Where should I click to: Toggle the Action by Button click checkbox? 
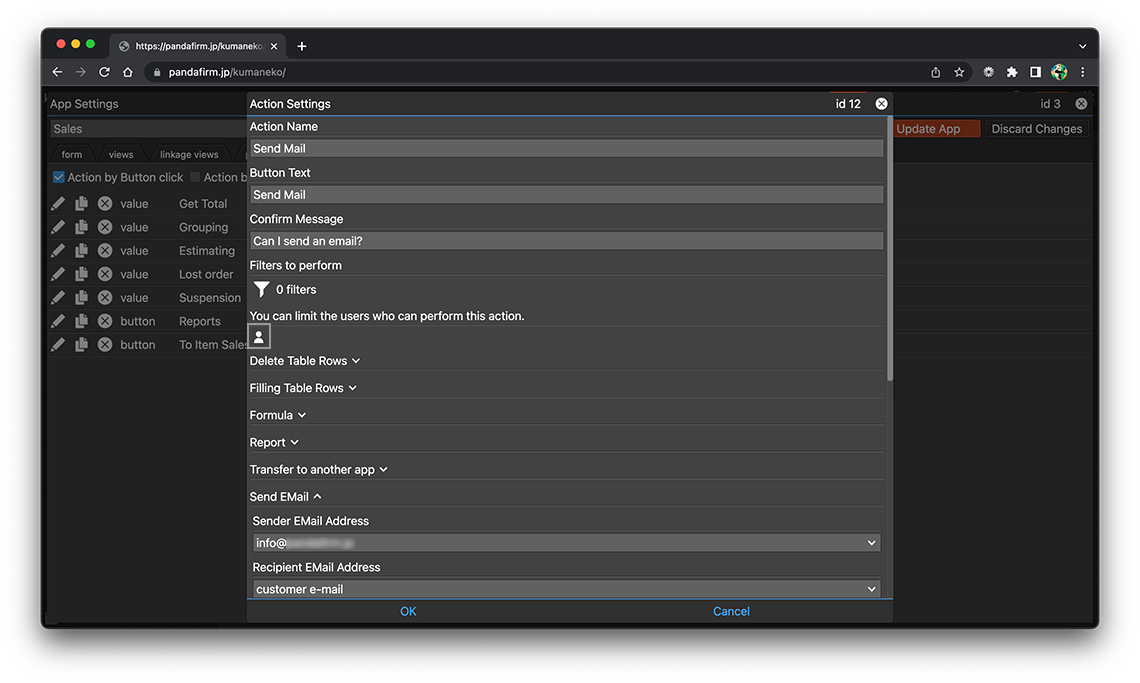coord(59,178)
